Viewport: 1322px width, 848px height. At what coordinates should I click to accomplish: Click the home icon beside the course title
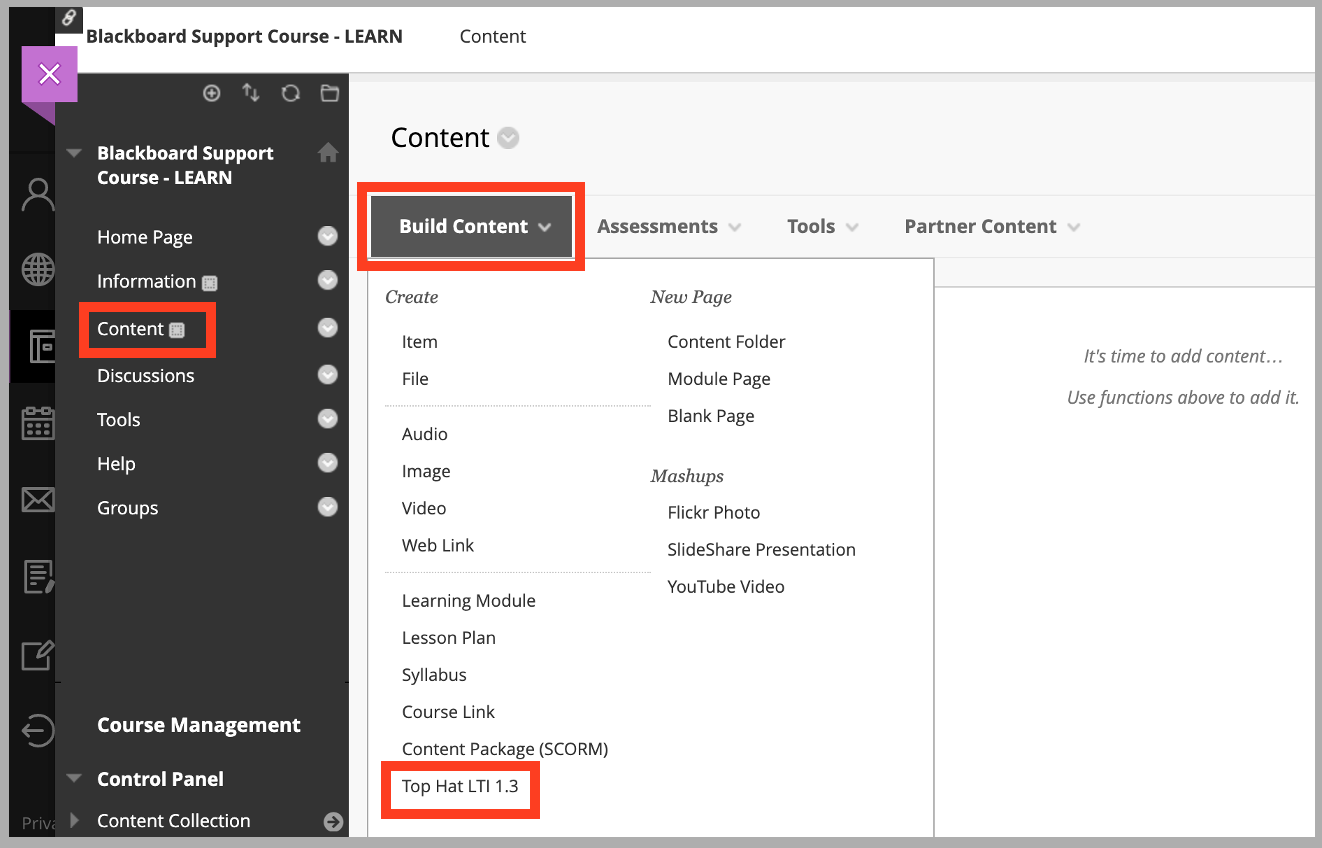(328, 153)
